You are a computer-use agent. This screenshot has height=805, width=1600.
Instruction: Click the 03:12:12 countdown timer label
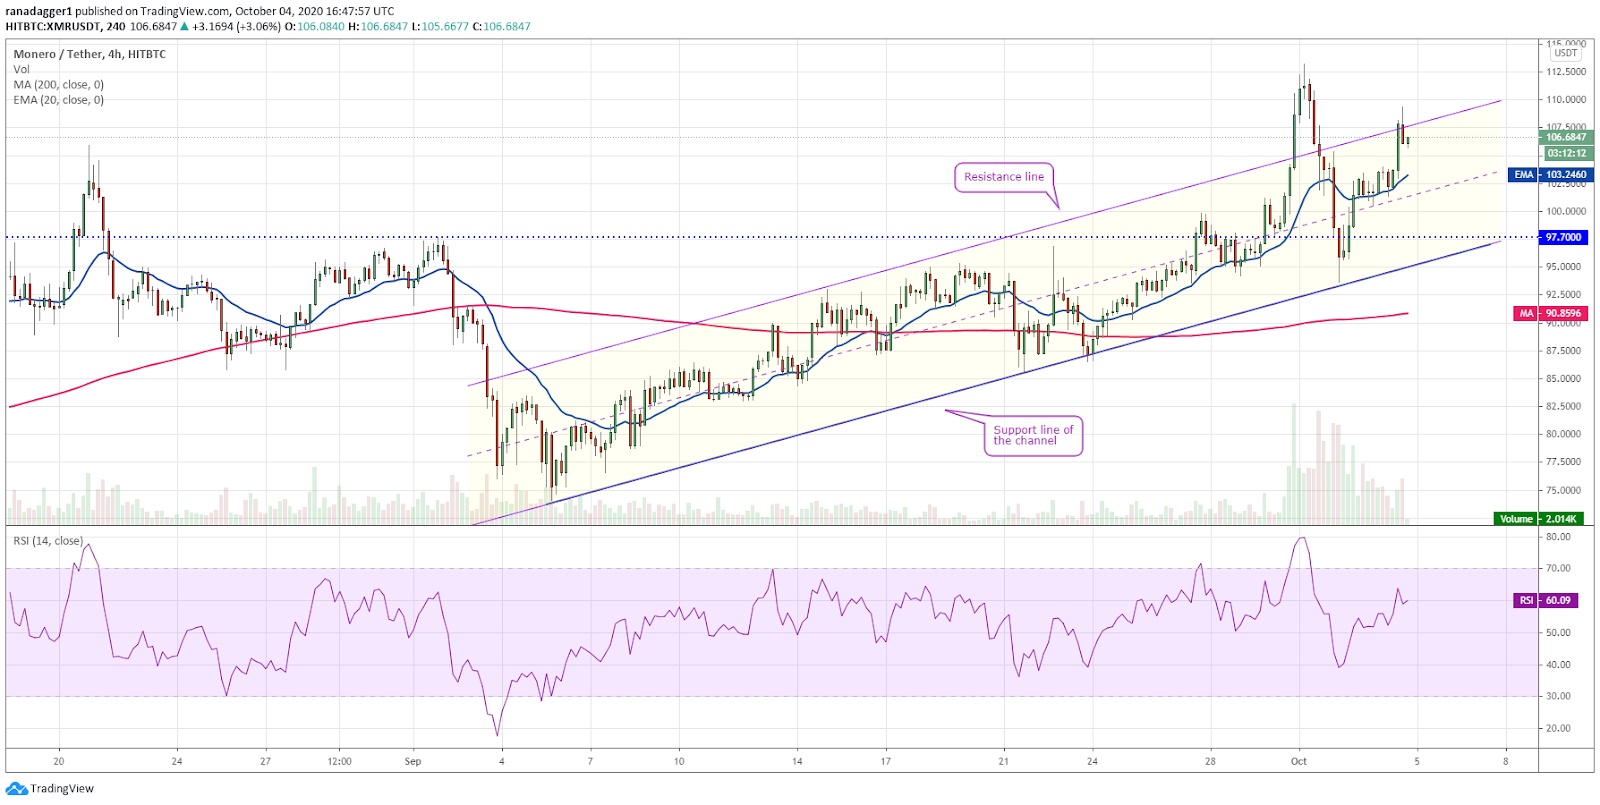(1566, 153)
